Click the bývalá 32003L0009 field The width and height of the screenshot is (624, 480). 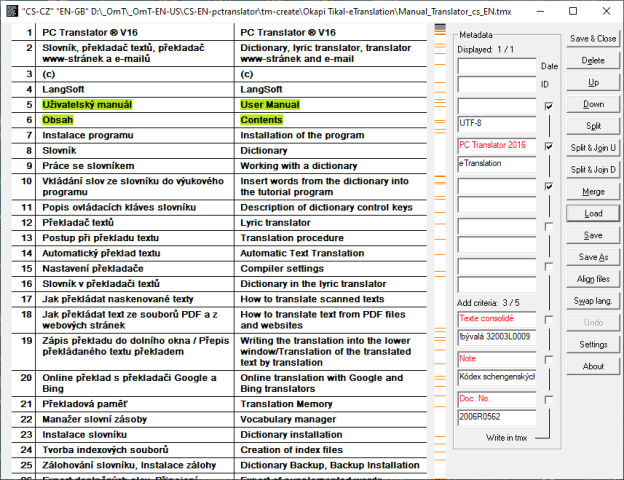tap(497, 337)
